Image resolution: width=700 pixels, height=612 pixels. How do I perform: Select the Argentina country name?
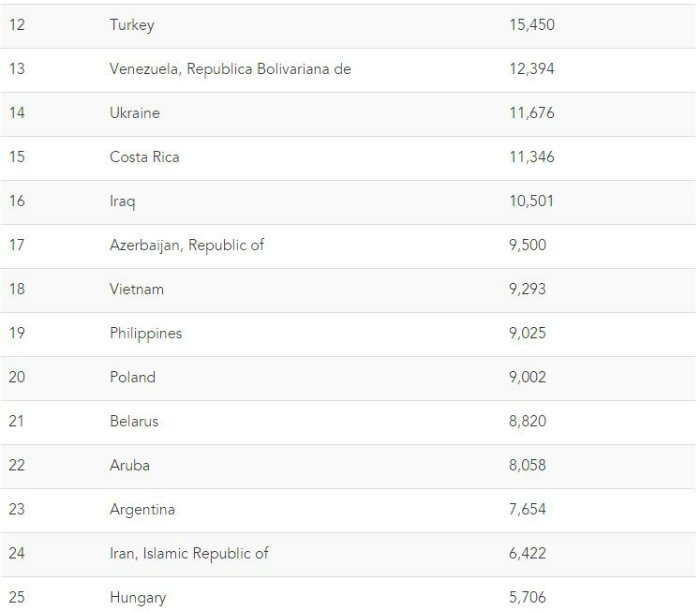tap(142, 509)
